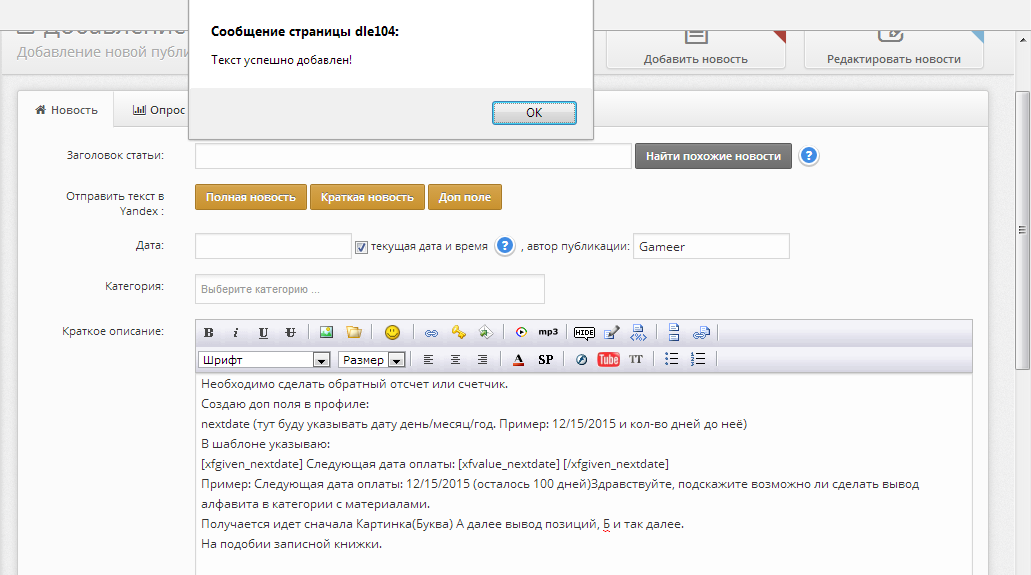The height and width of the screenshot is (575, 1031).
Task: Open Добавить новость panel button
Action: tap(696, 49)
